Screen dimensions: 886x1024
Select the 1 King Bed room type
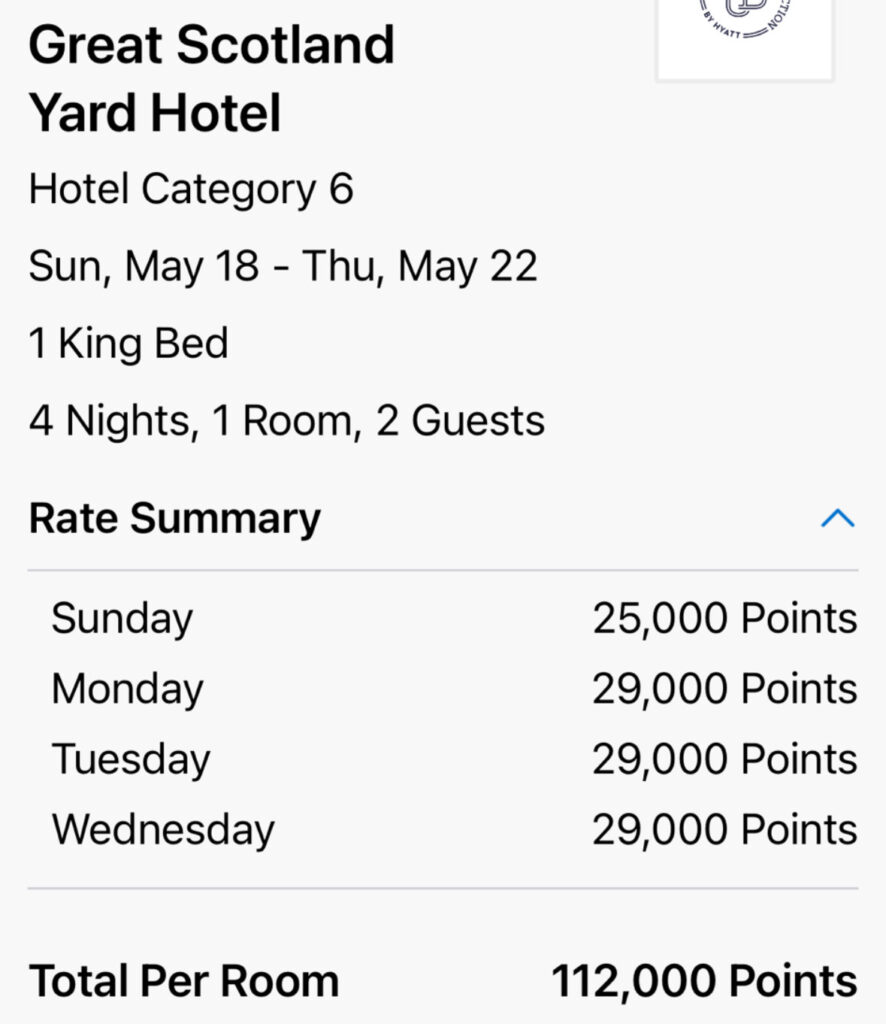pos(129,343)
